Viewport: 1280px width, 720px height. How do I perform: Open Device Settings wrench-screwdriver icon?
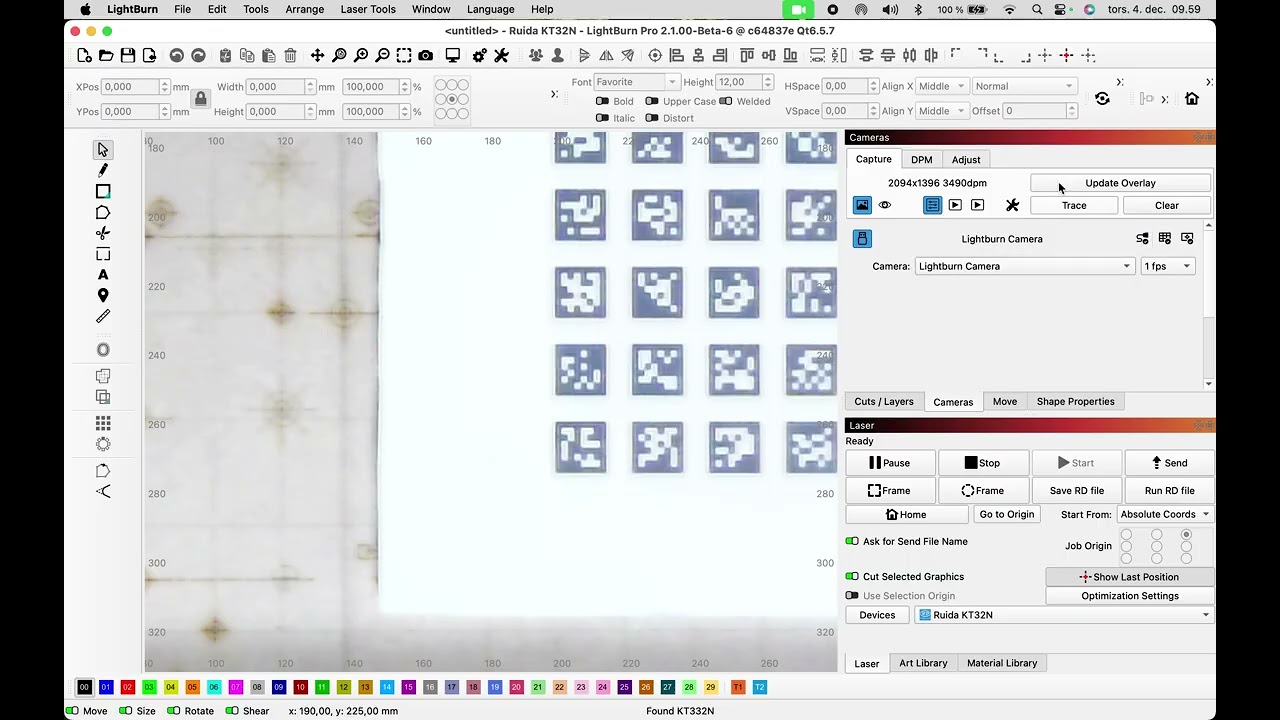502,56
